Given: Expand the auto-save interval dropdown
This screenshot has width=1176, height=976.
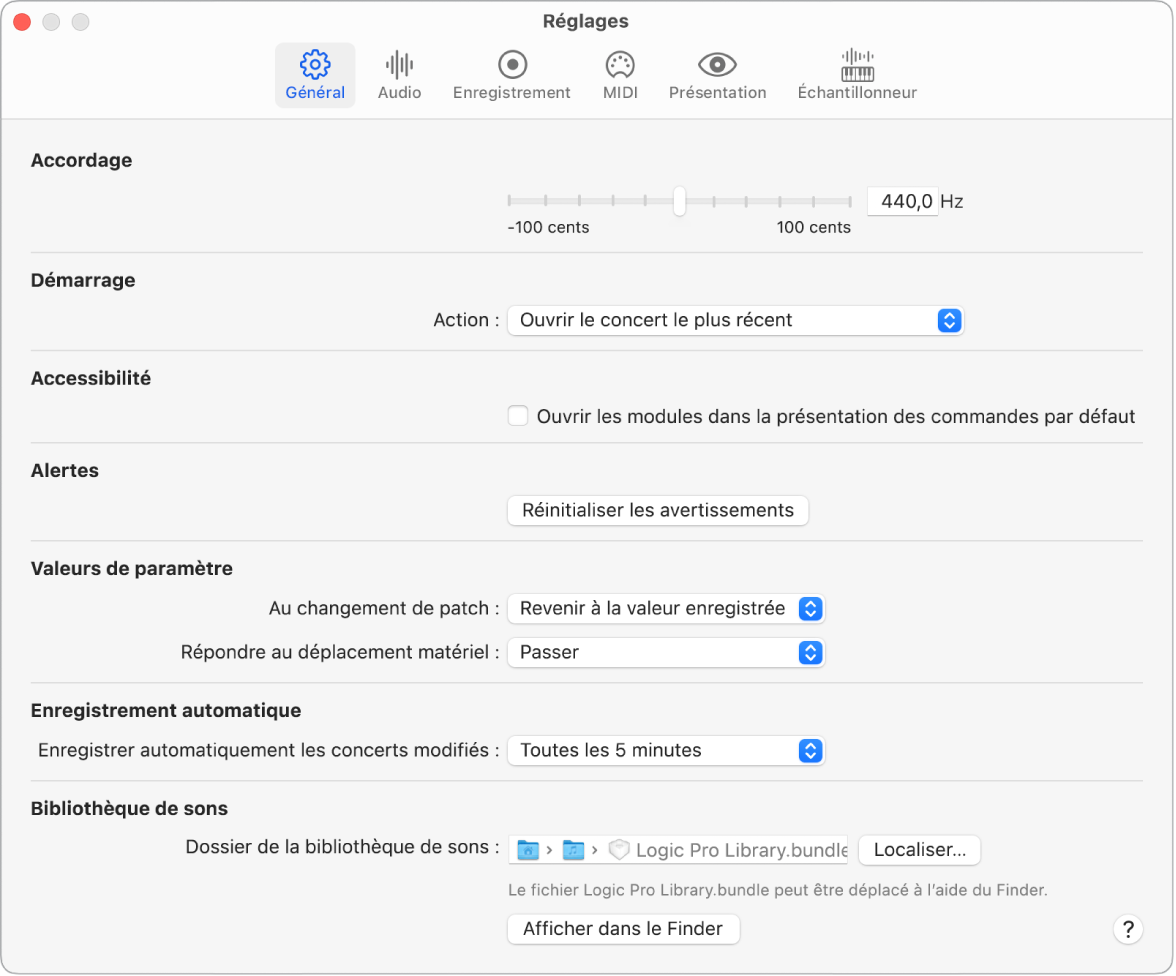Looking at the screenshot, I should coord(666,751).
